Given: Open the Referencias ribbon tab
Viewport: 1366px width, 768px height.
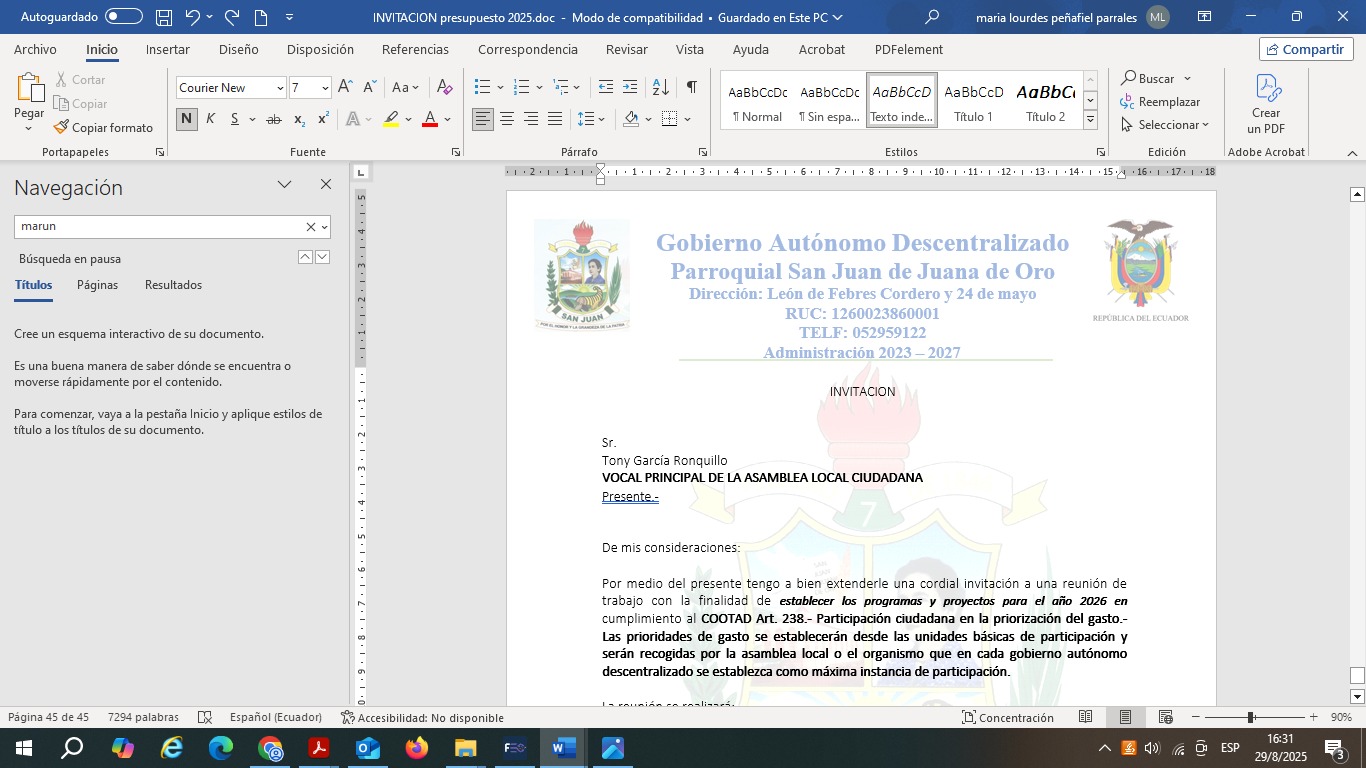Looking at the screenshot, I should point(415,50).
